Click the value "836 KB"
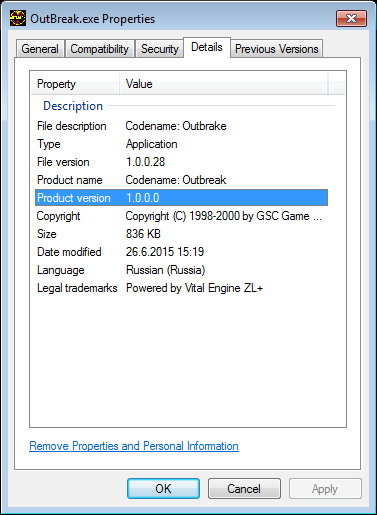Viewport: 377px width, 515px height. 143,234
